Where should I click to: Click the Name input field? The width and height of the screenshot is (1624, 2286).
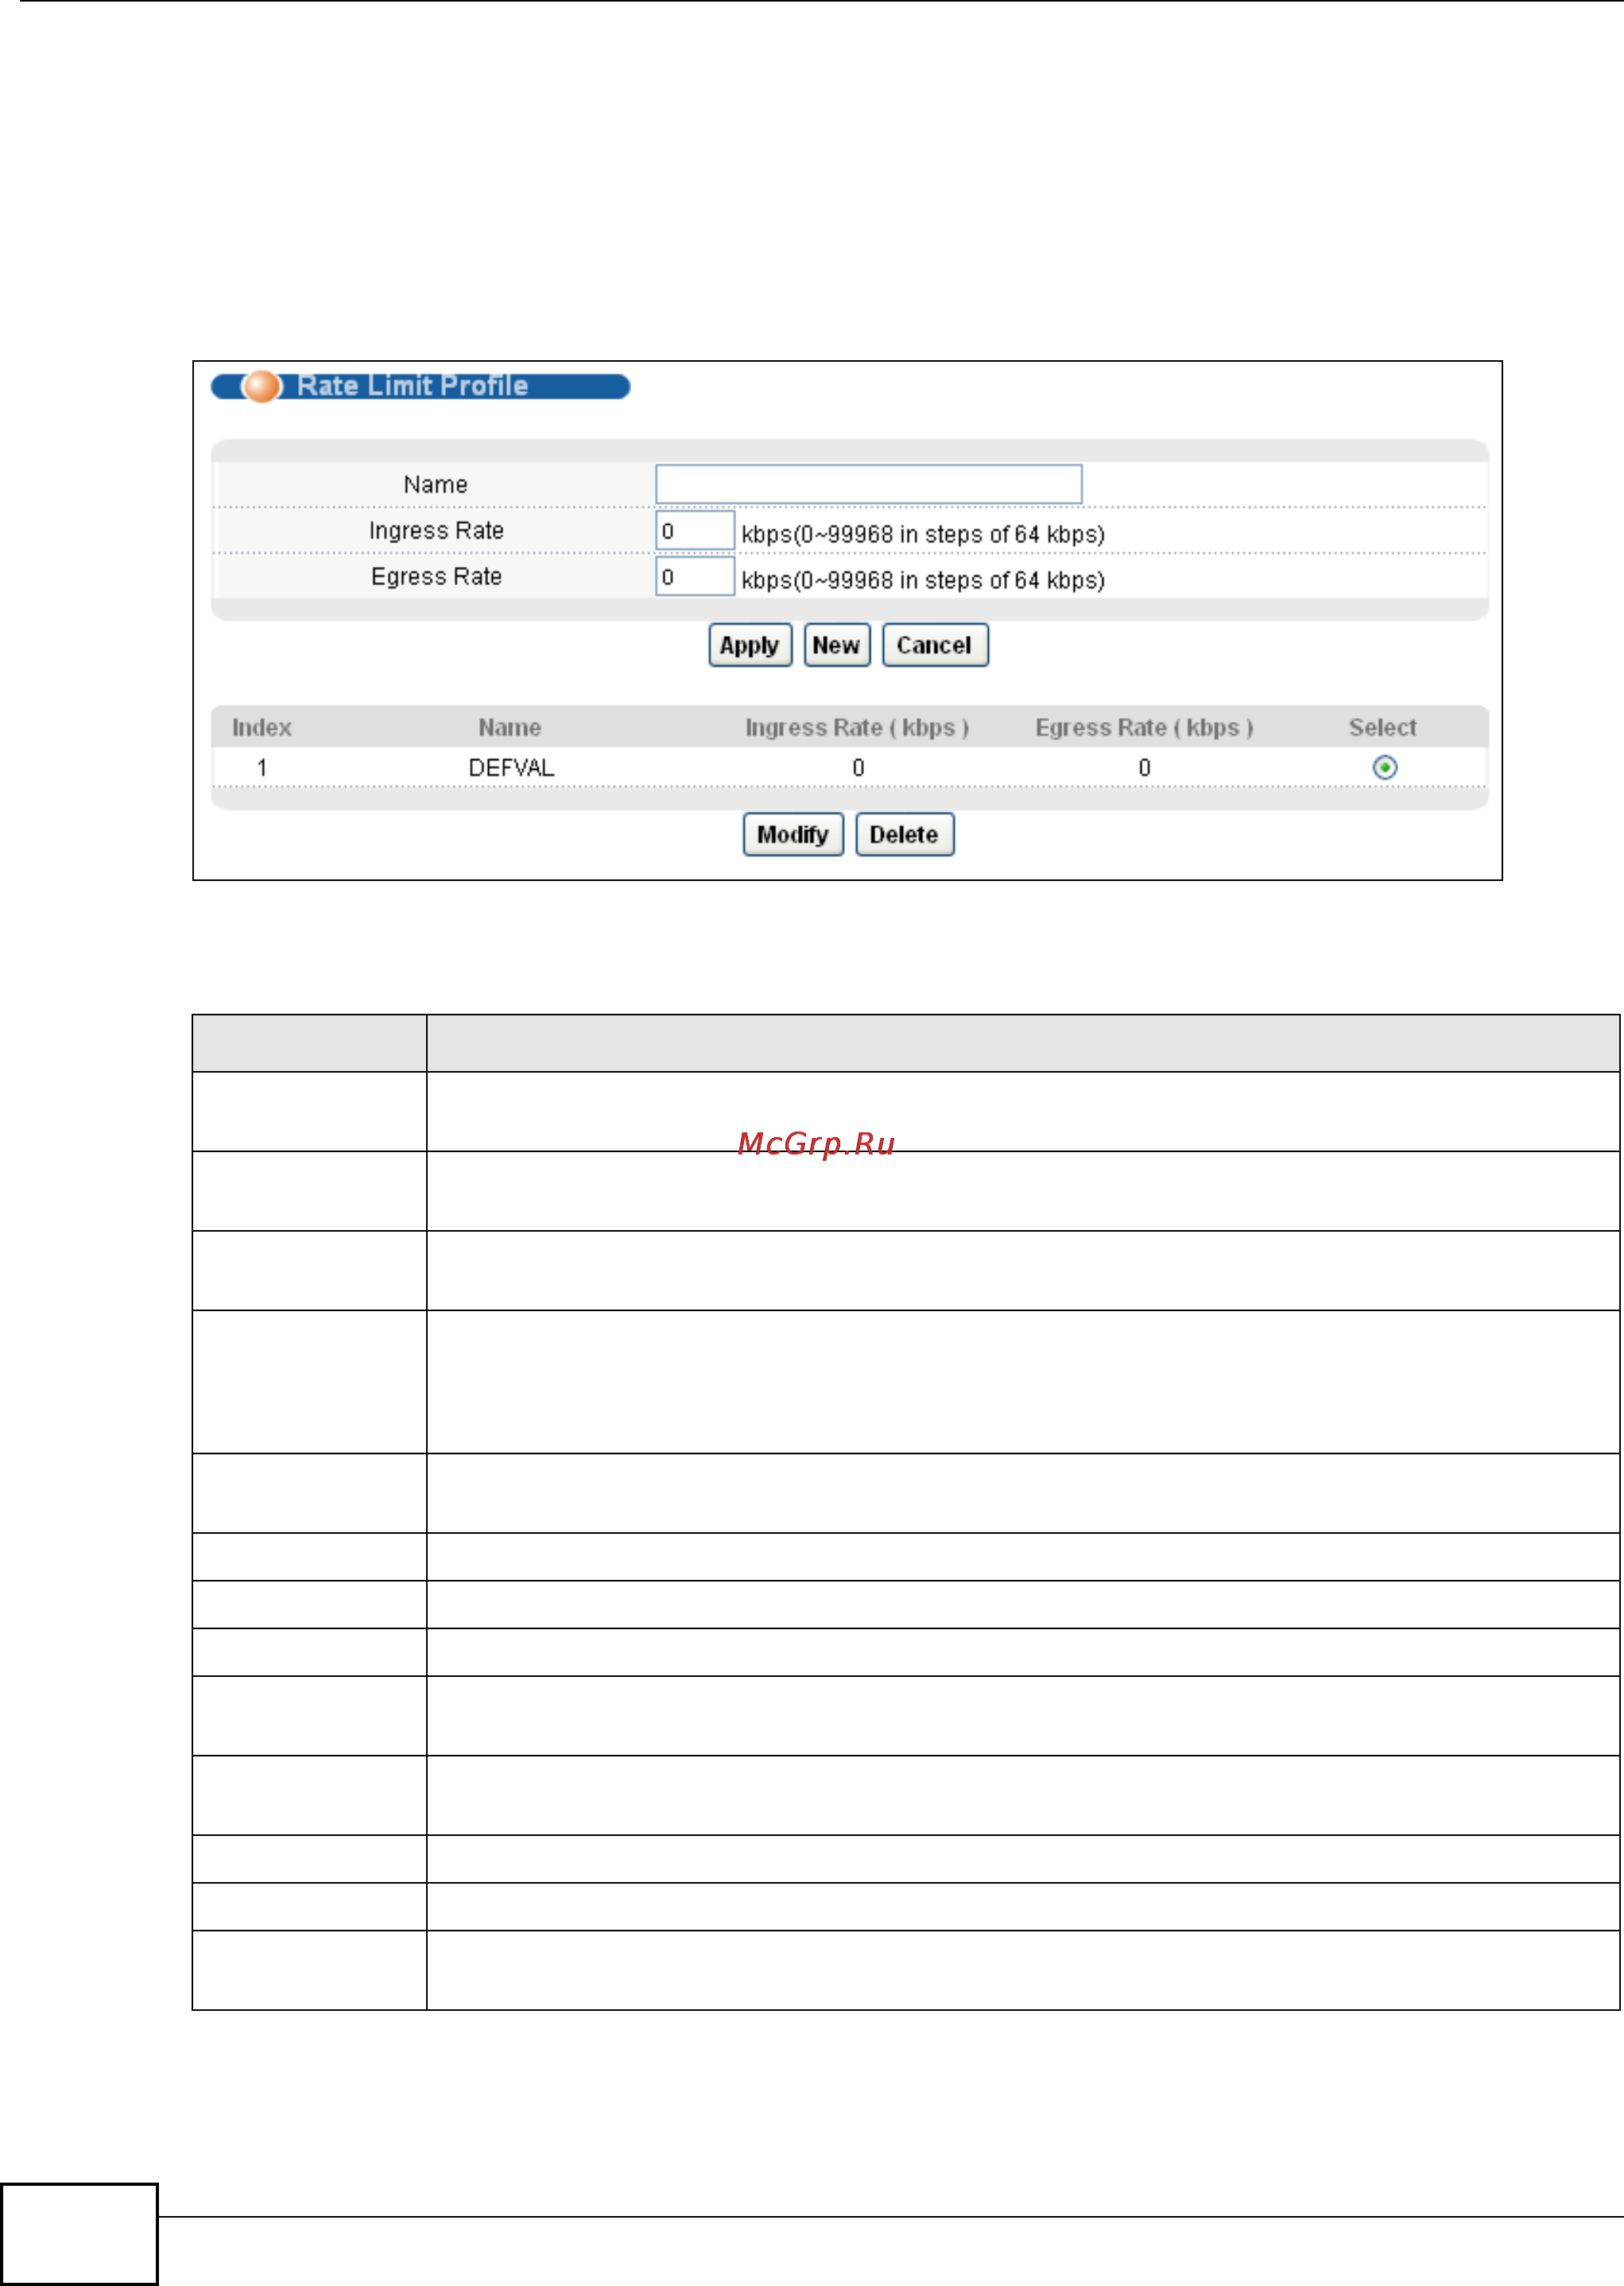[x=868, y=484]
